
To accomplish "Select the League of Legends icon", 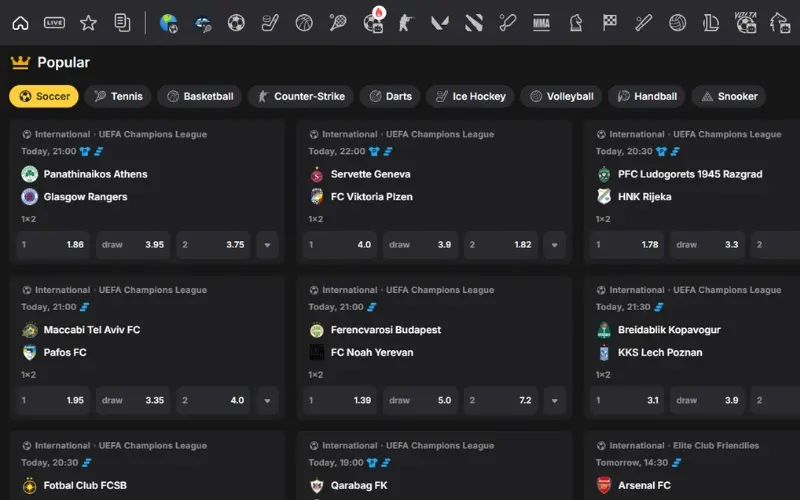I will coord(711,23).
